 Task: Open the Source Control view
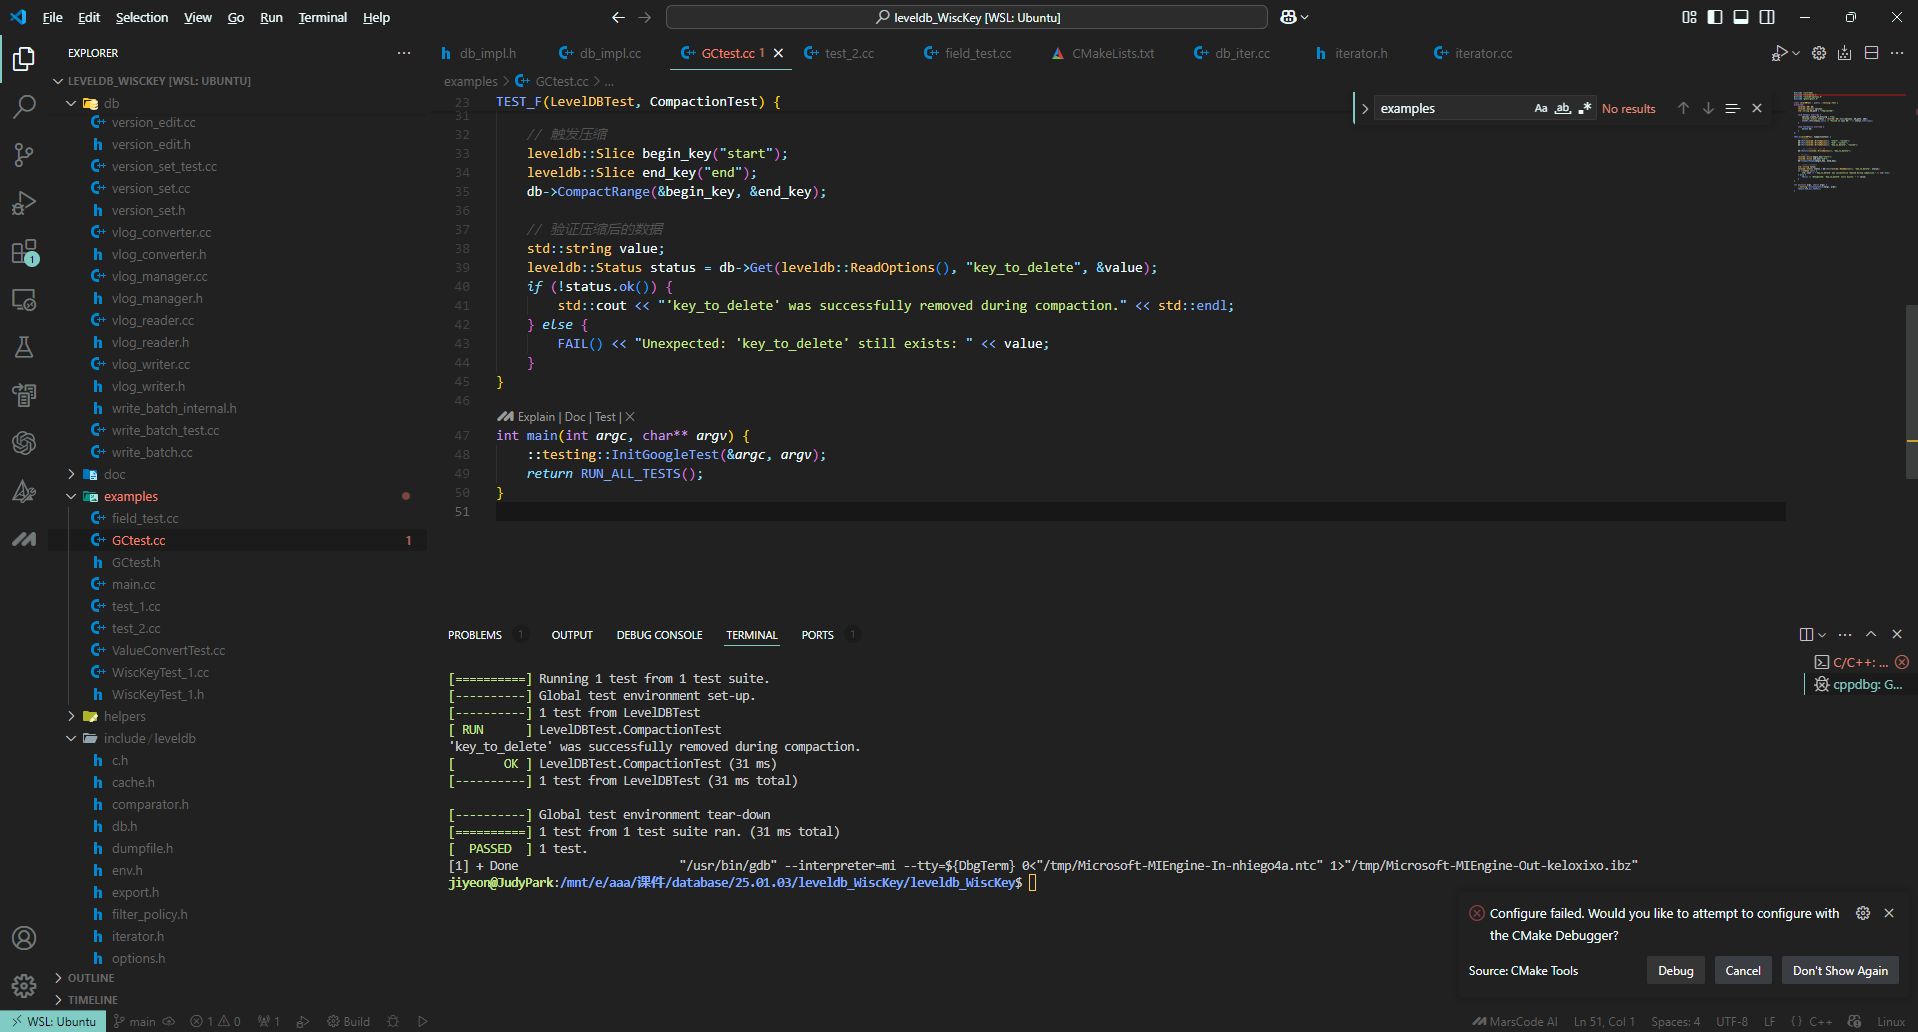pos(24,154)
